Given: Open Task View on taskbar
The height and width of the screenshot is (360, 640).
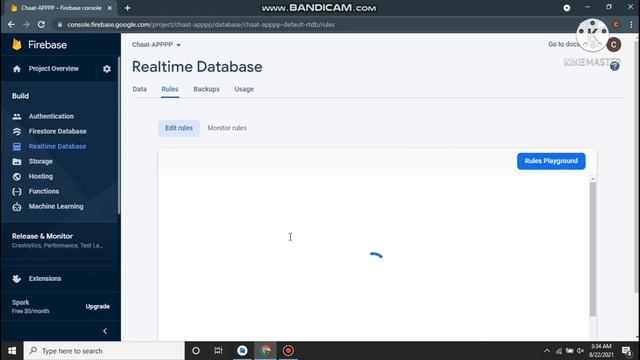Looking at the screenshot, I should pyautogui.click(x=218, y=351).
